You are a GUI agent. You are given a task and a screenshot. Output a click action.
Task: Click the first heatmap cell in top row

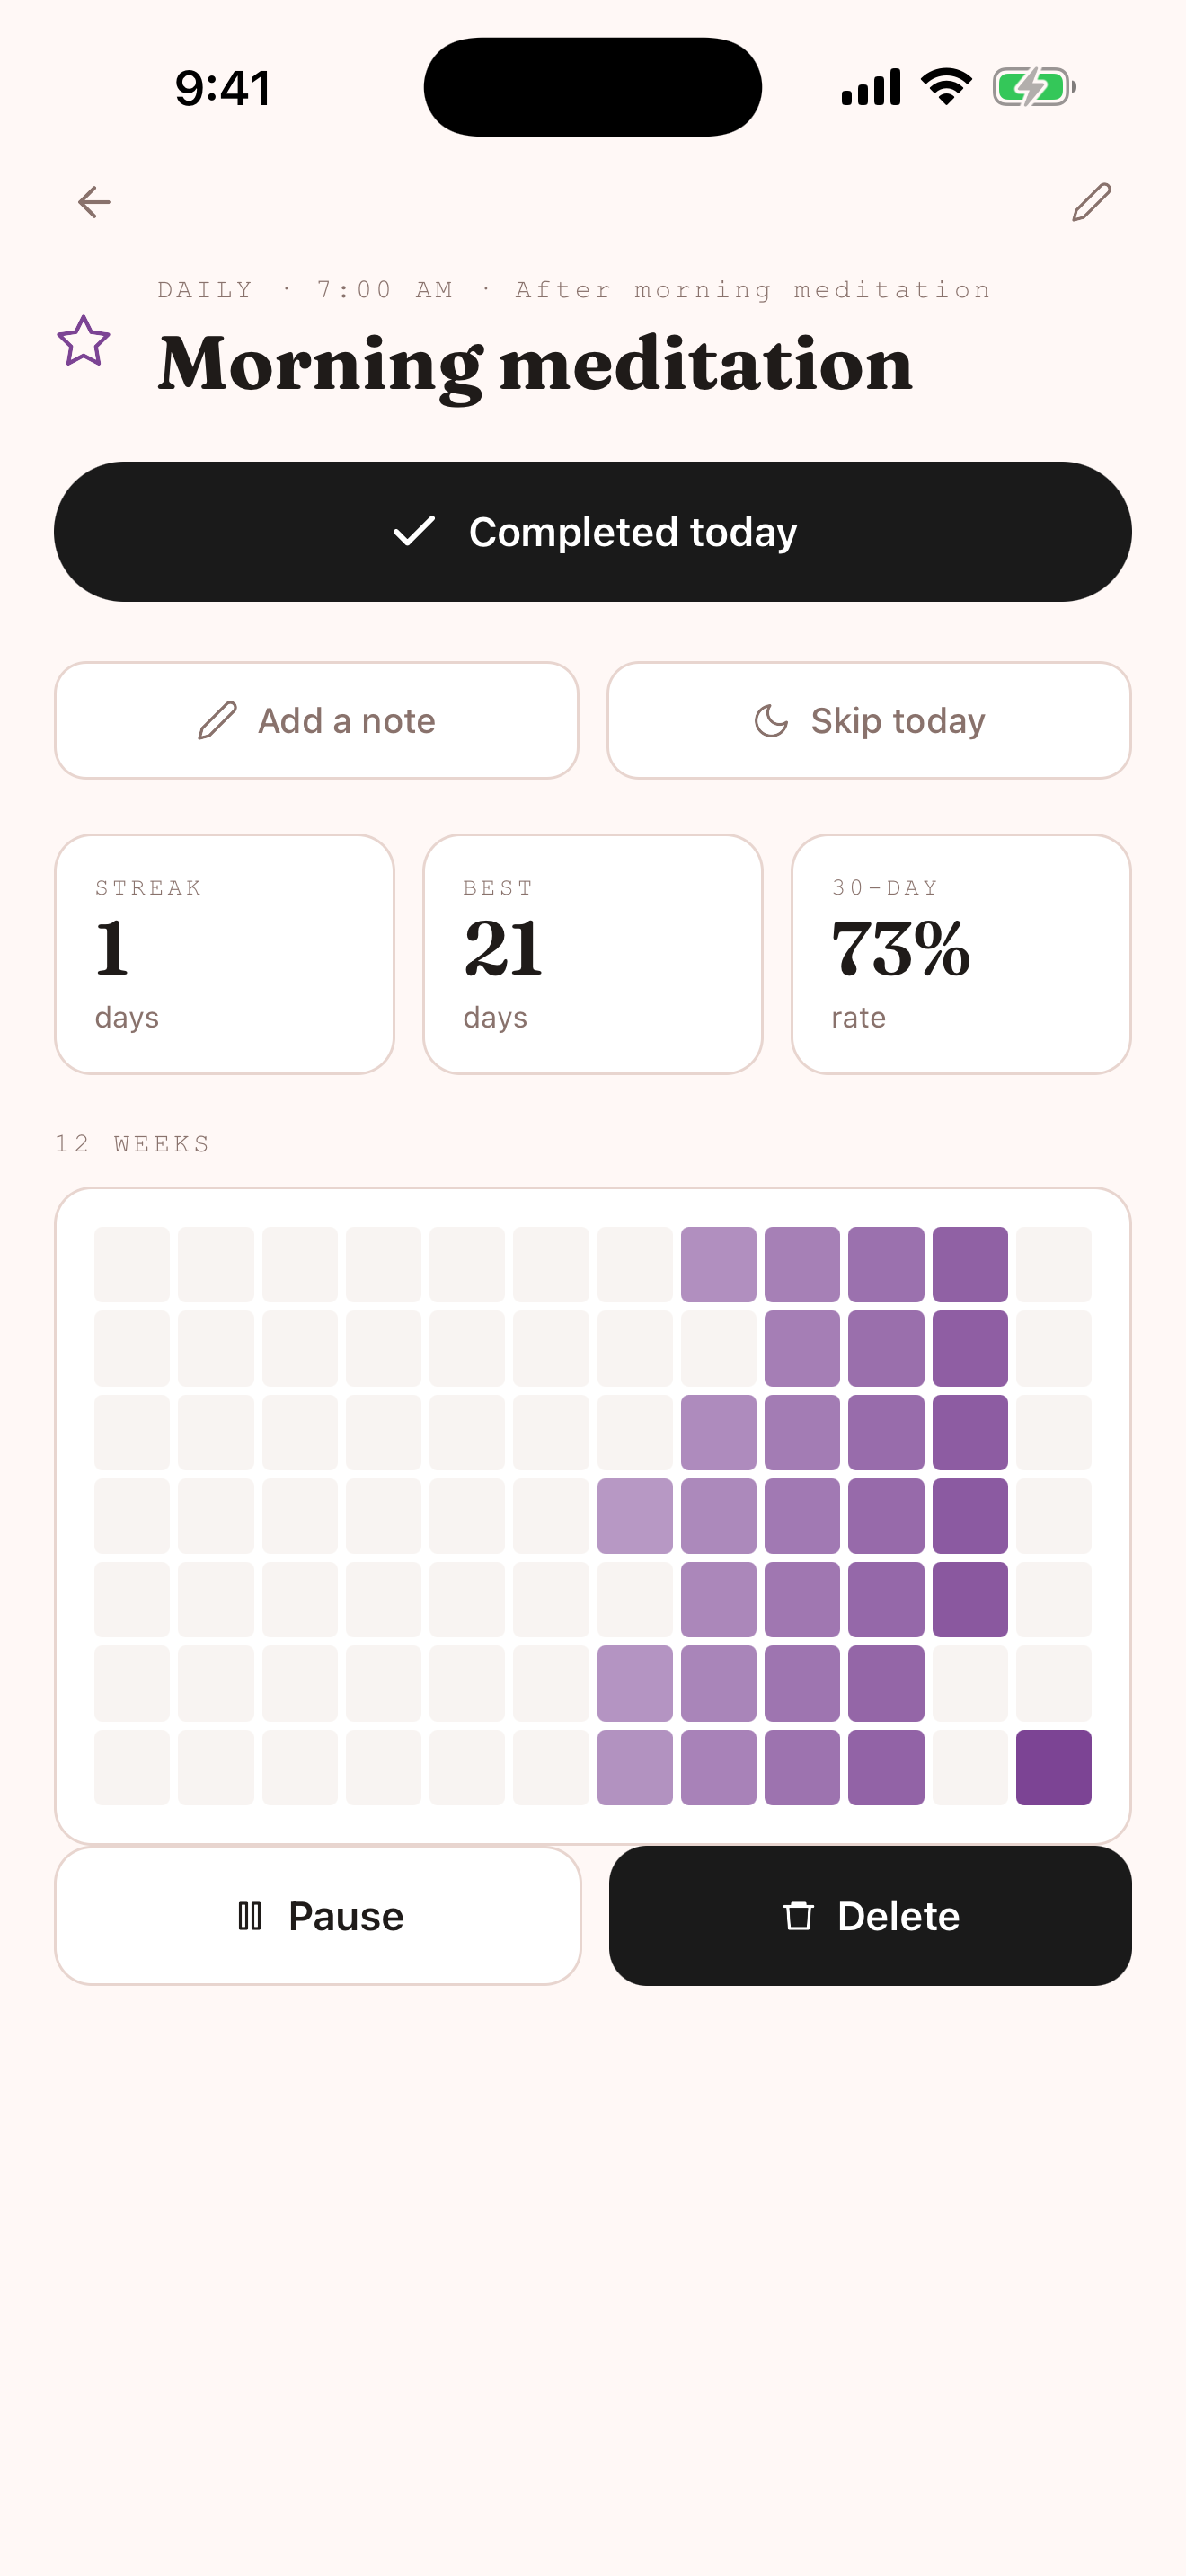(132, 1264)
